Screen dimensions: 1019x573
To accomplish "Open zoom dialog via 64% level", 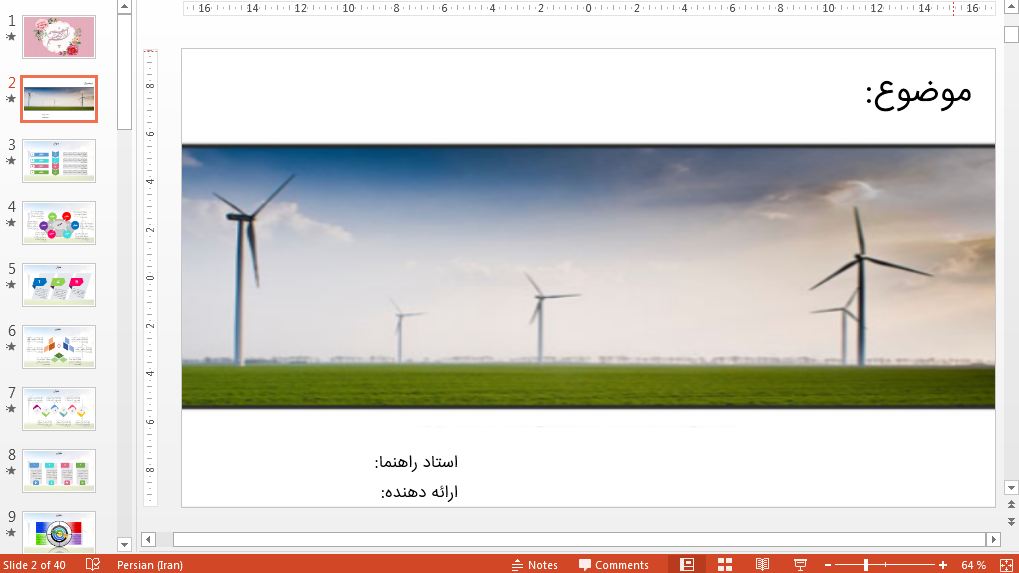I will tap(973, 565).
